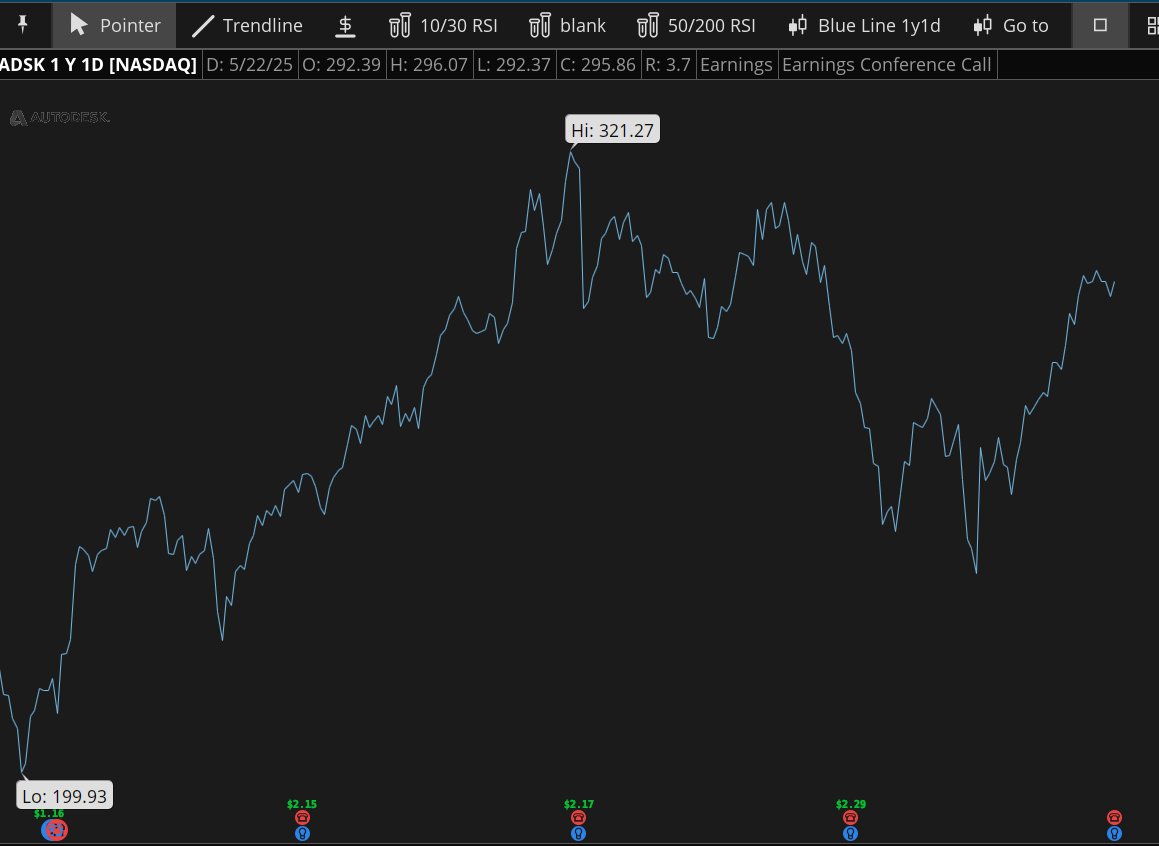
Task: Click the blue lightbulb icon below $2.15
Action: [x=302, y=833]
